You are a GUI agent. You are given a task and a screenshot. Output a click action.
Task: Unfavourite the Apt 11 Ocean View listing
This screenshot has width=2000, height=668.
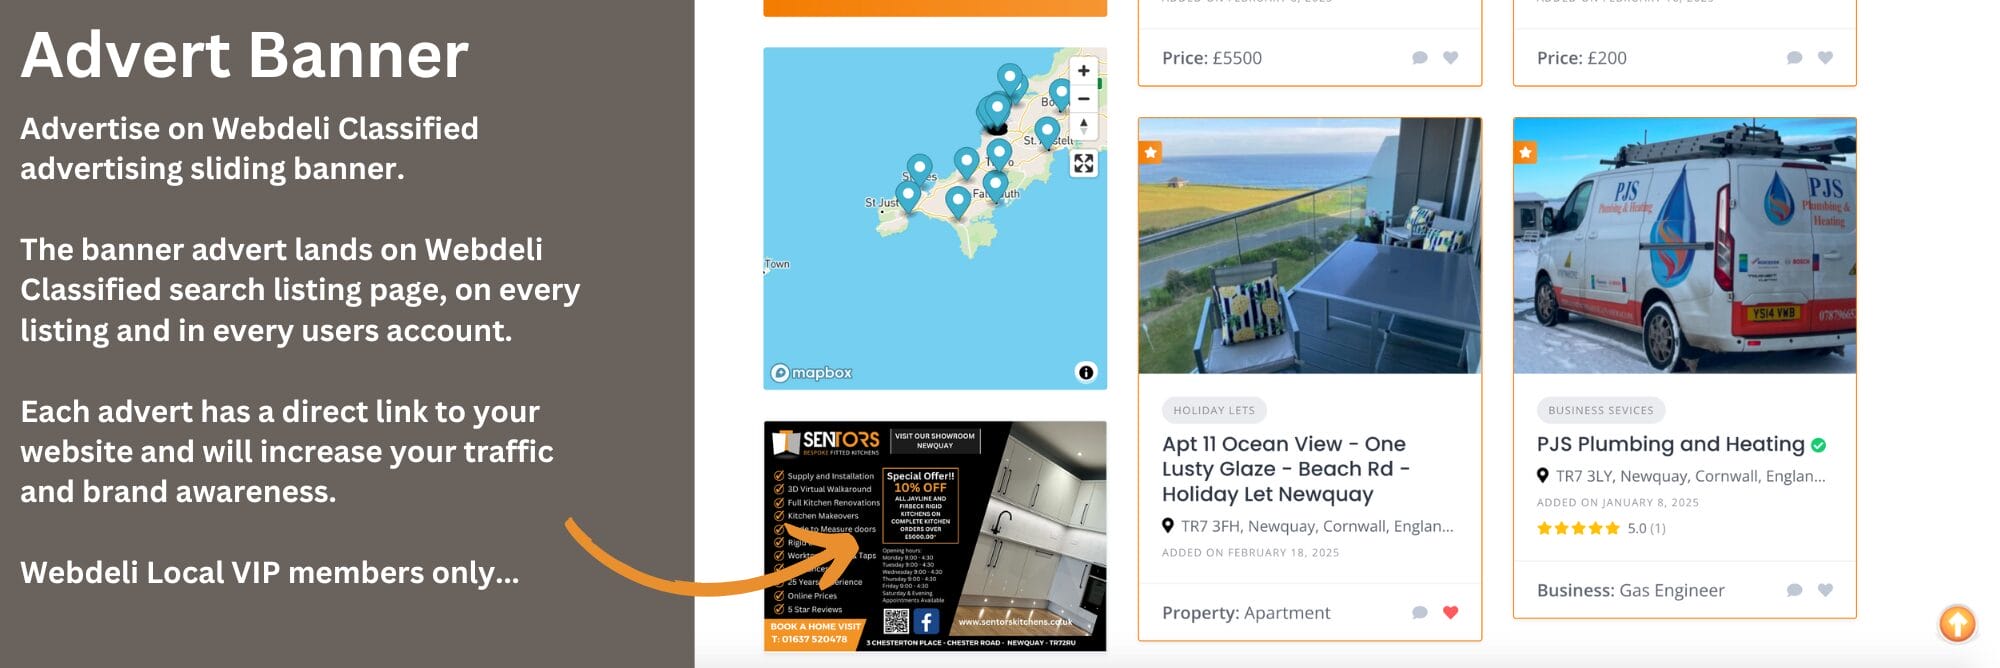point(1450,612)
